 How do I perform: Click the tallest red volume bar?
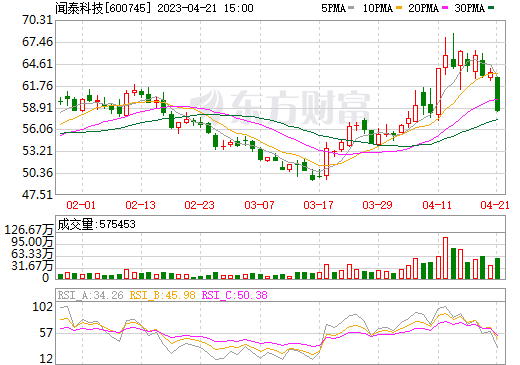445,258
